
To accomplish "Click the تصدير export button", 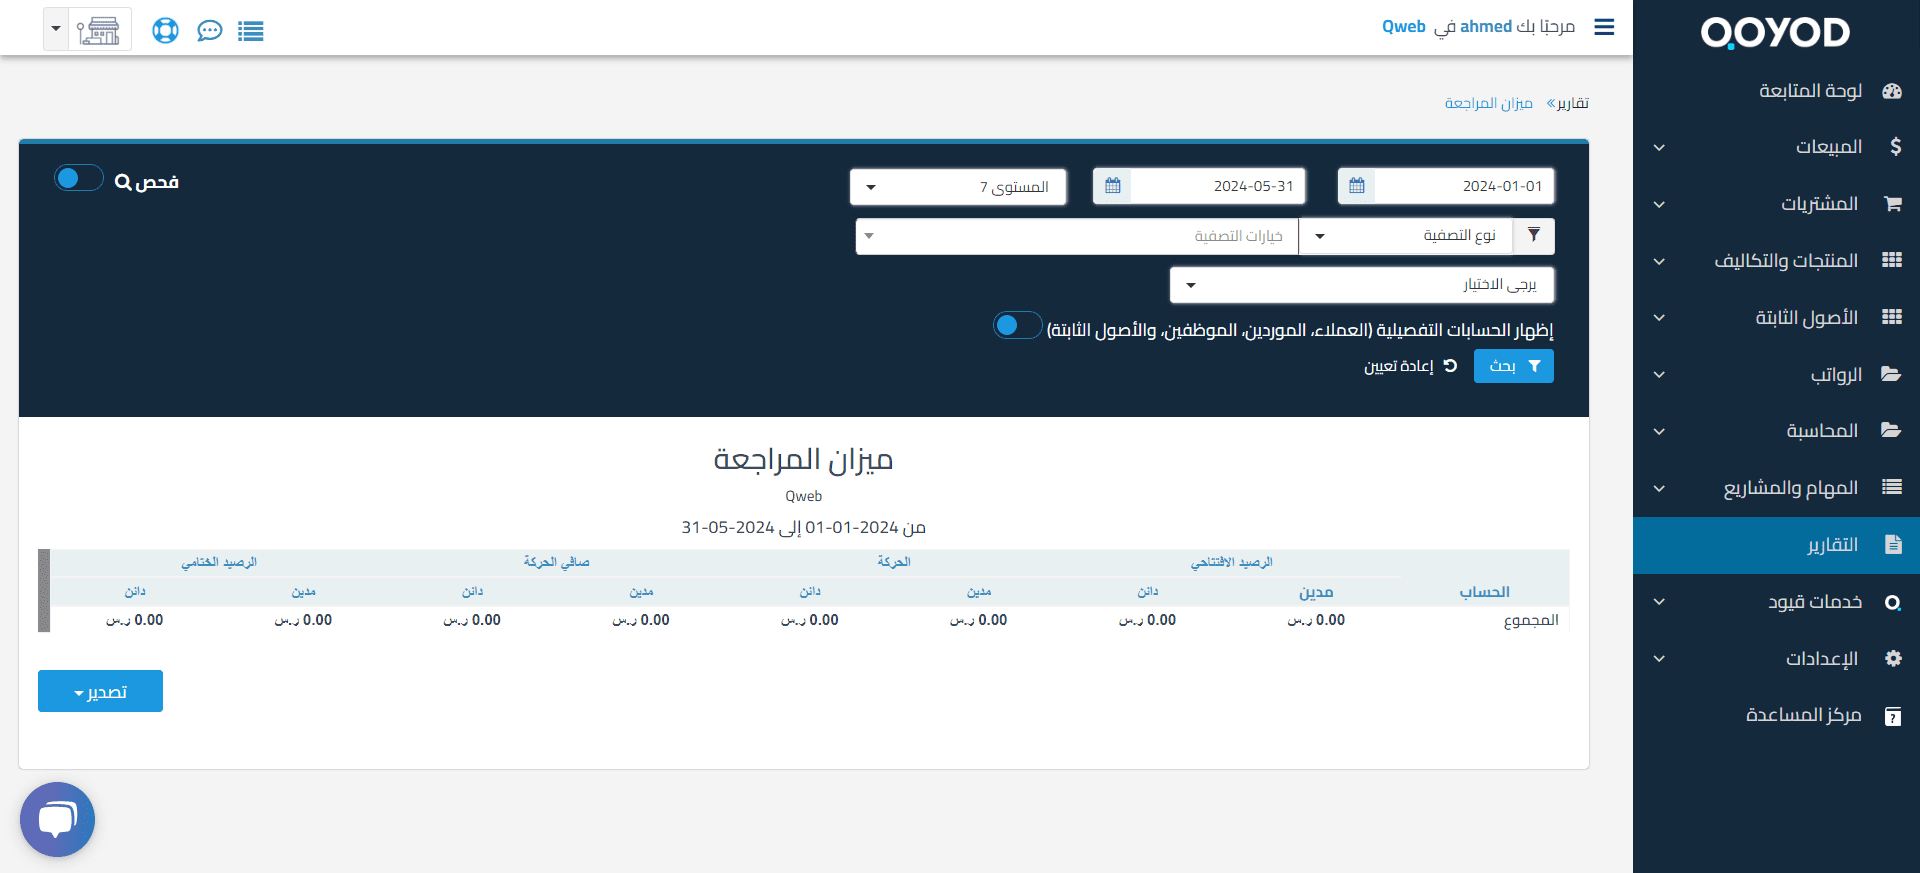I will point(100,691).
